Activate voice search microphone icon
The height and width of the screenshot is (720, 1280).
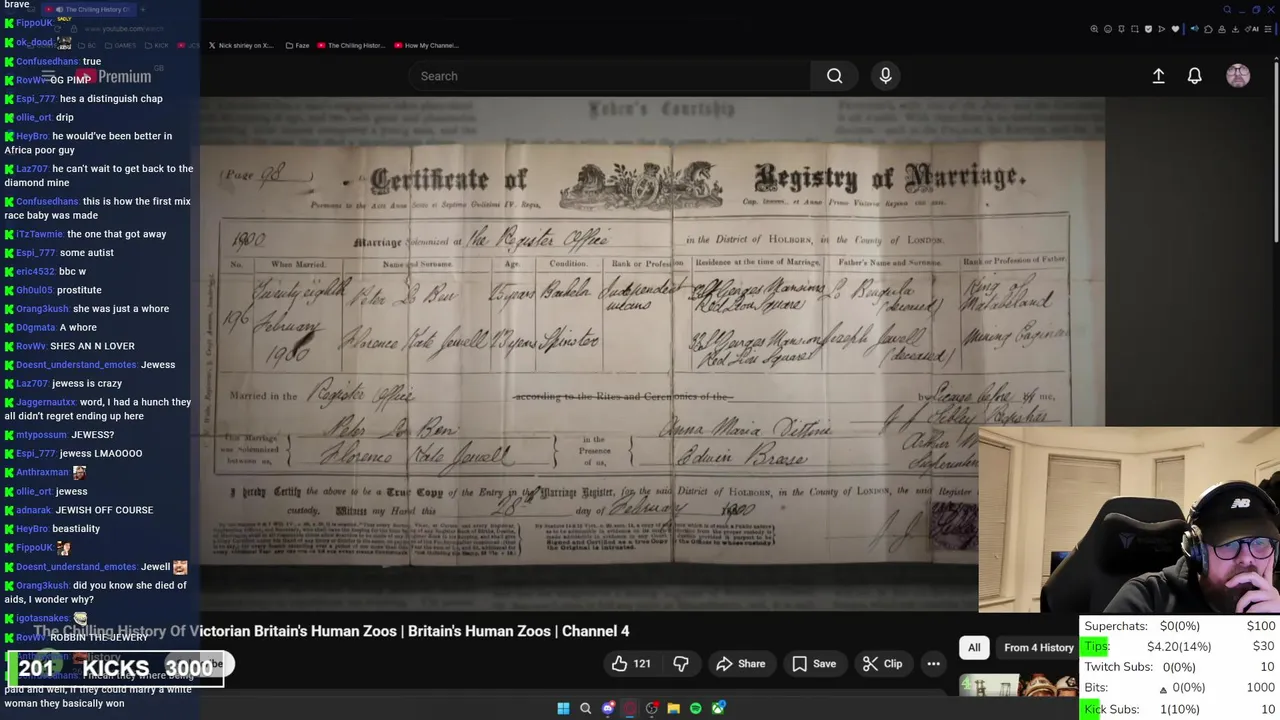pyautogui.click(x=885, y=76)
